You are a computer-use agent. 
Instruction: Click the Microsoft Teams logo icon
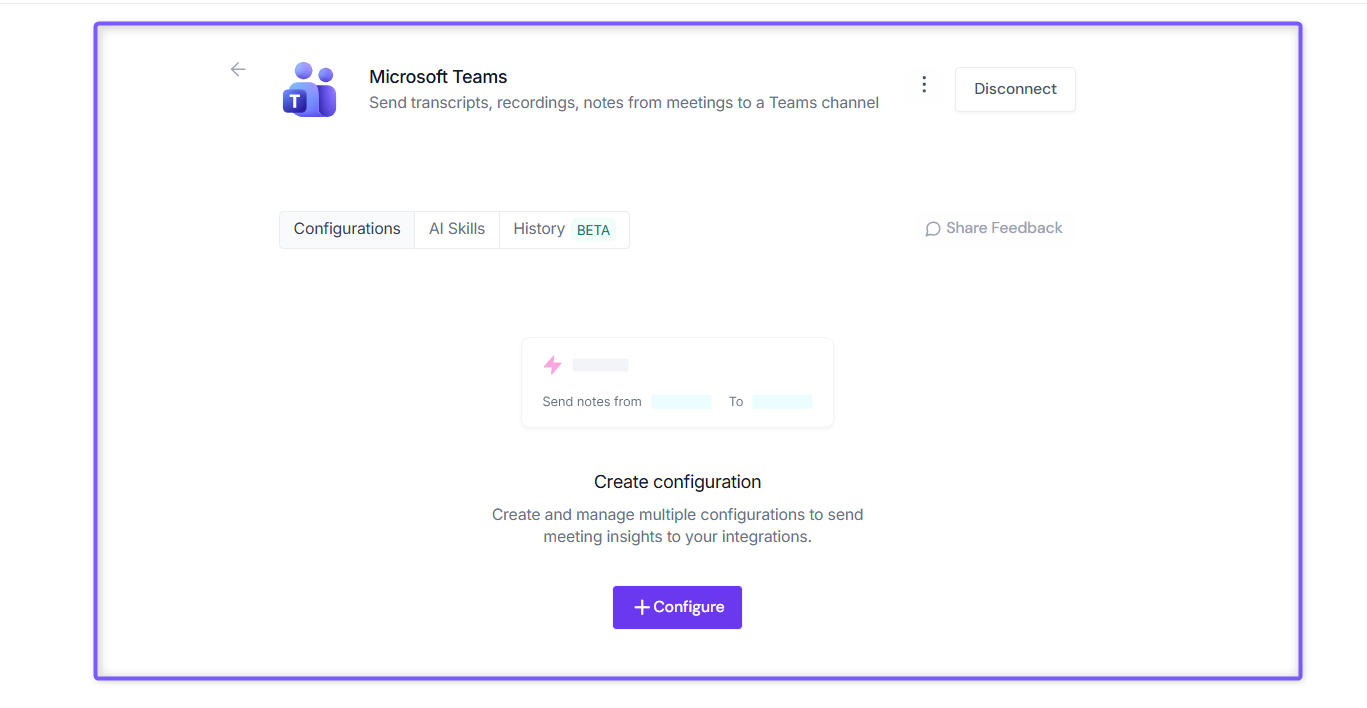[x=309, y=89]
